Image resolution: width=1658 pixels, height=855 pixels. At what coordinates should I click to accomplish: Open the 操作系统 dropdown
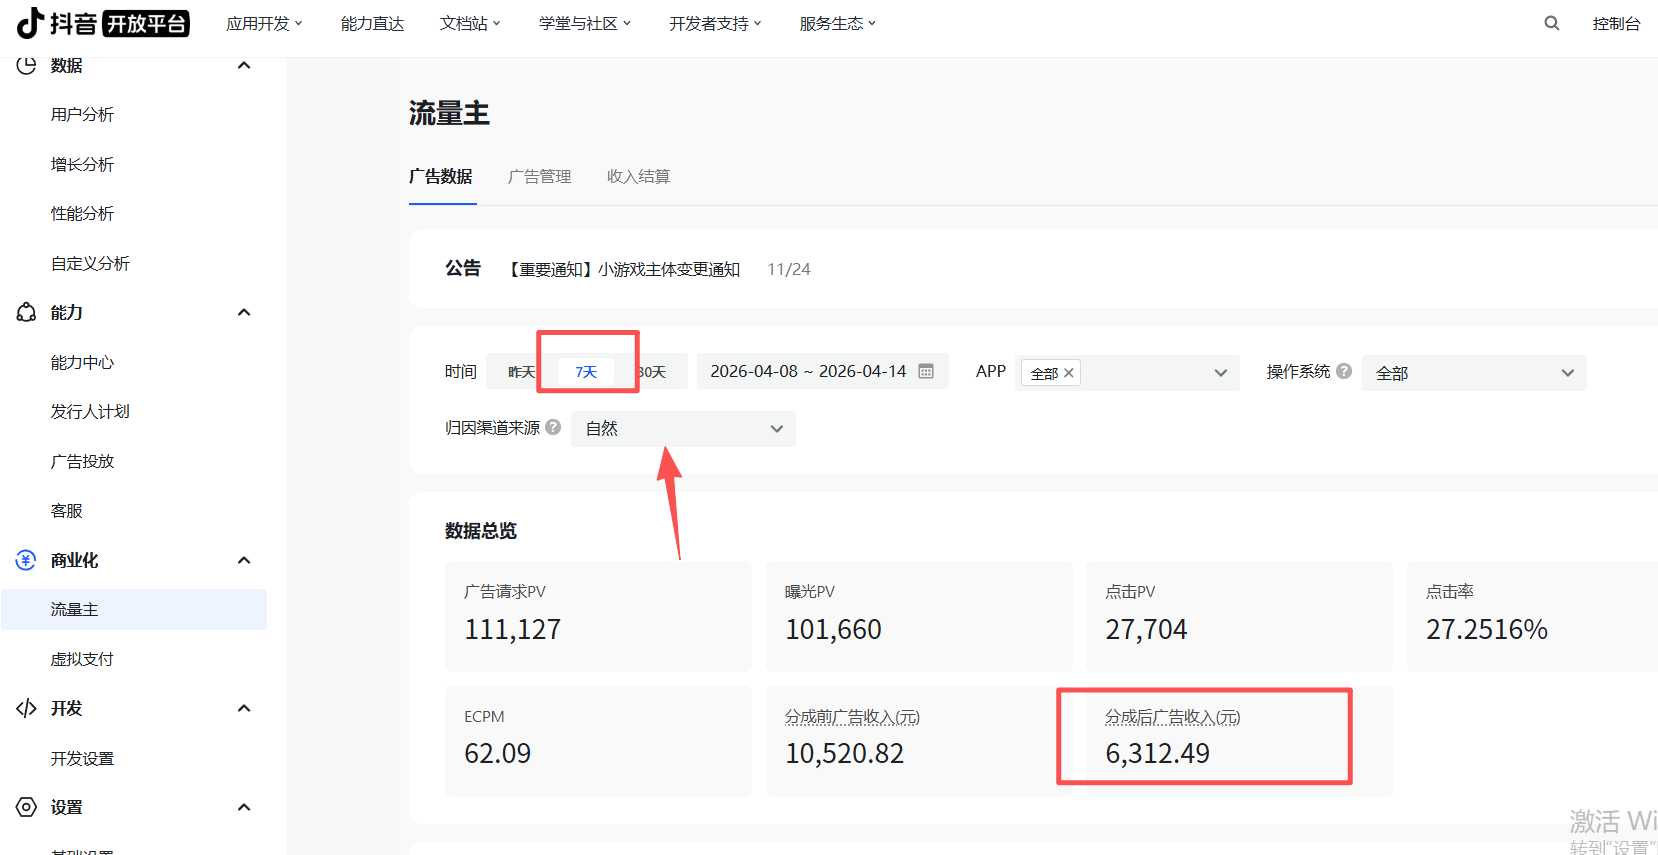(1473, 373)
